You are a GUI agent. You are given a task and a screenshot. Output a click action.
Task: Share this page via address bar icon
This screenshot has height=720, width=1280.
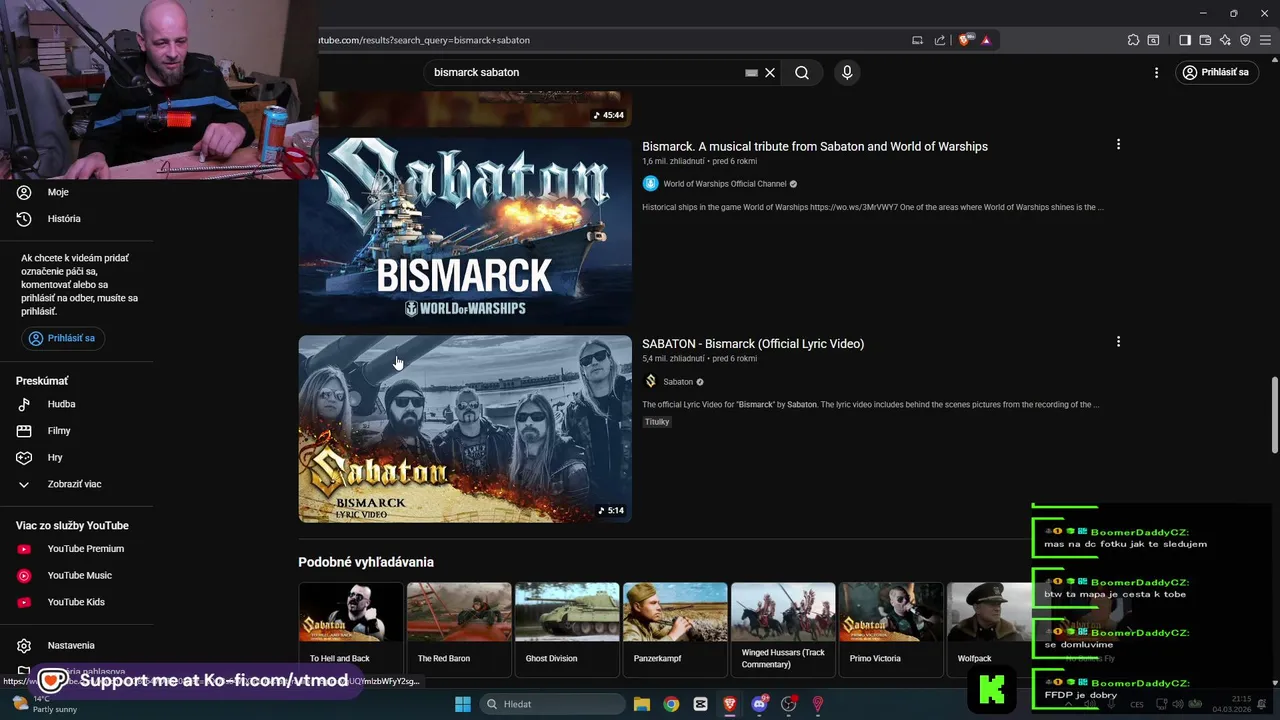[940, 40]
